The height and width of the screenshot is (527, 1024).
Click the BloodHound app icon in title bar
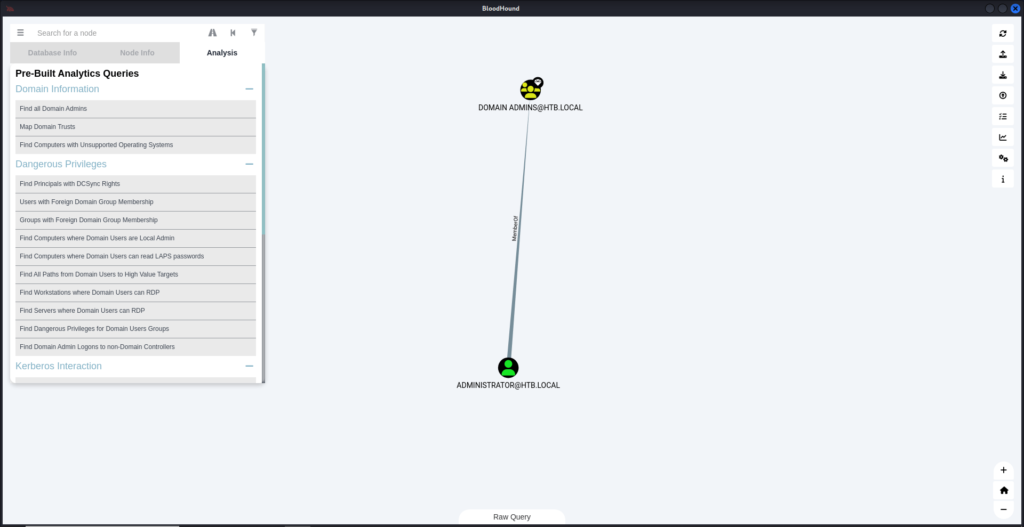pos(10,8)
